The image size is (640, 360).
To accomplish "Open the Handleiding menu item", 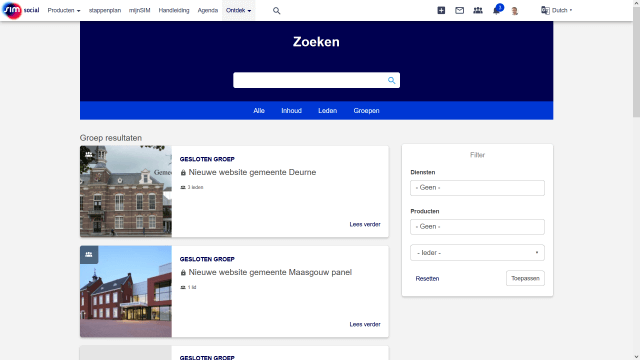I will (x=174, y=10).
